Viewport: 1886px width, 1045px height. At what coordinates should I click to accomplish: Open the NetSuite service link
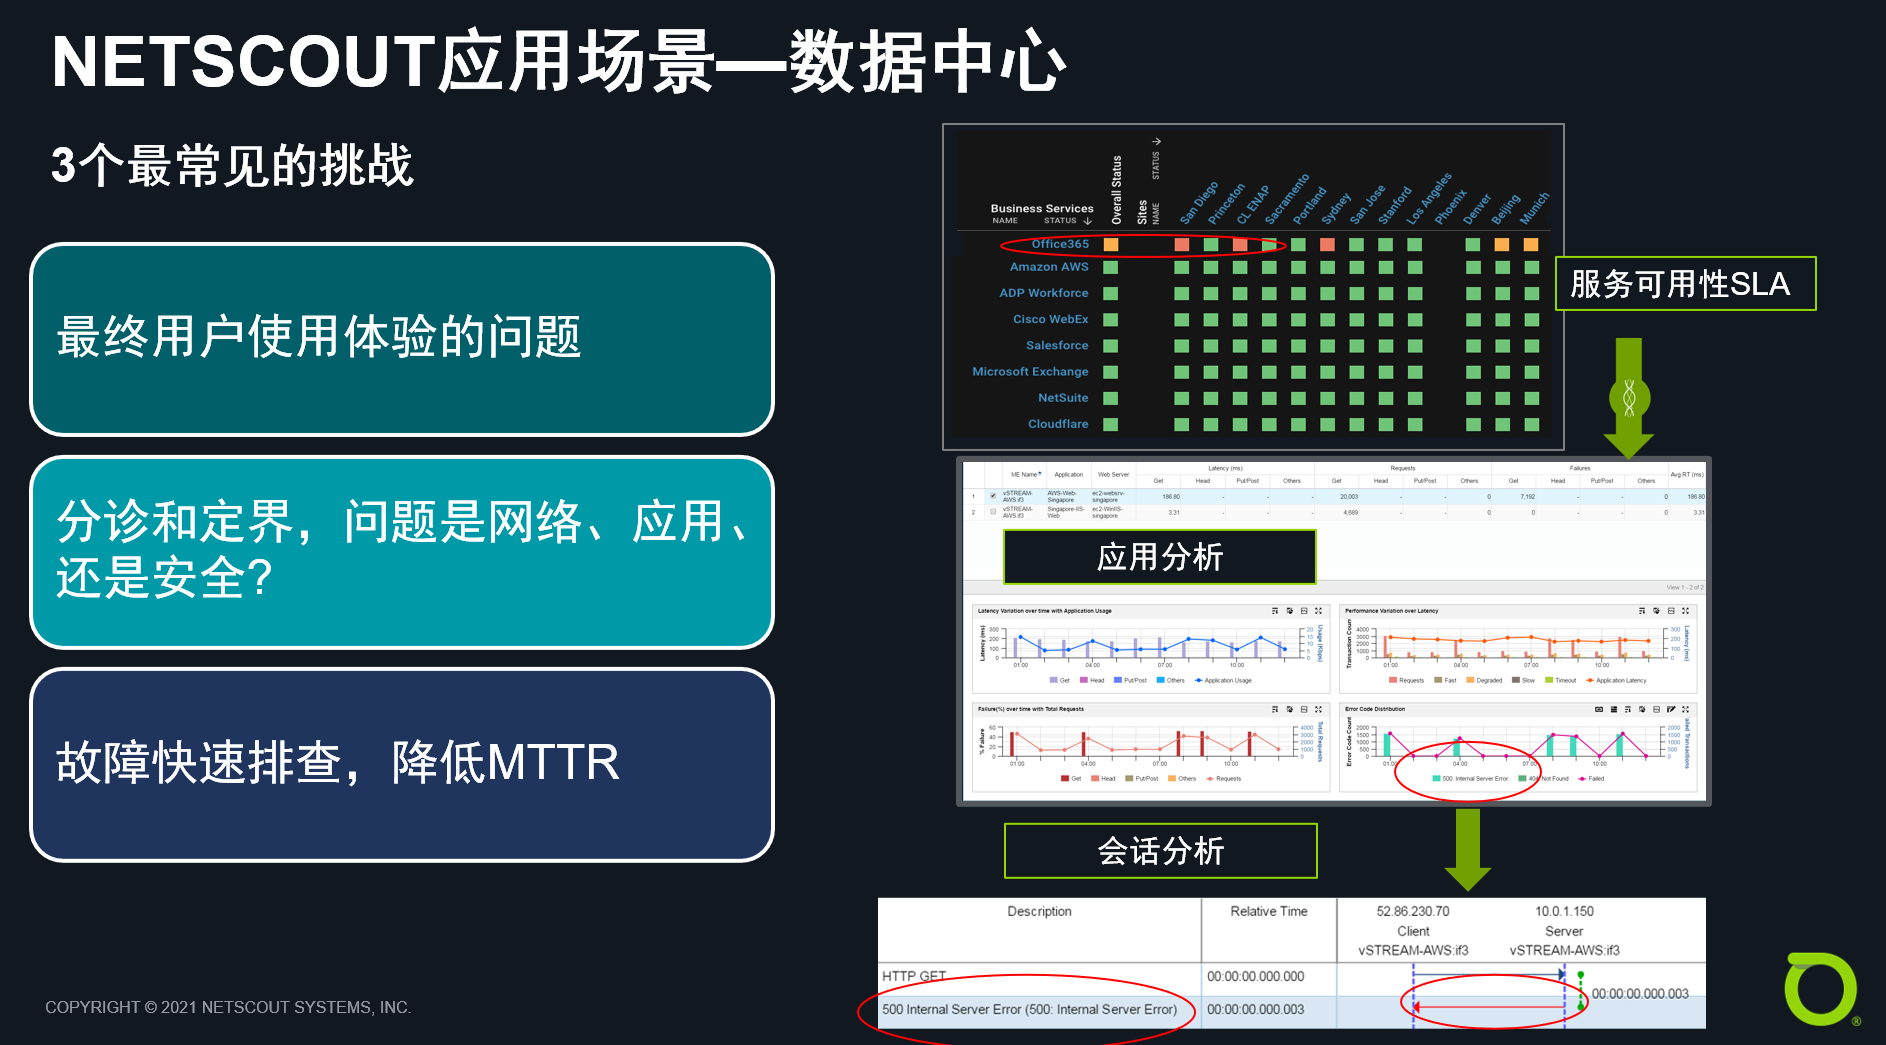1063,398
